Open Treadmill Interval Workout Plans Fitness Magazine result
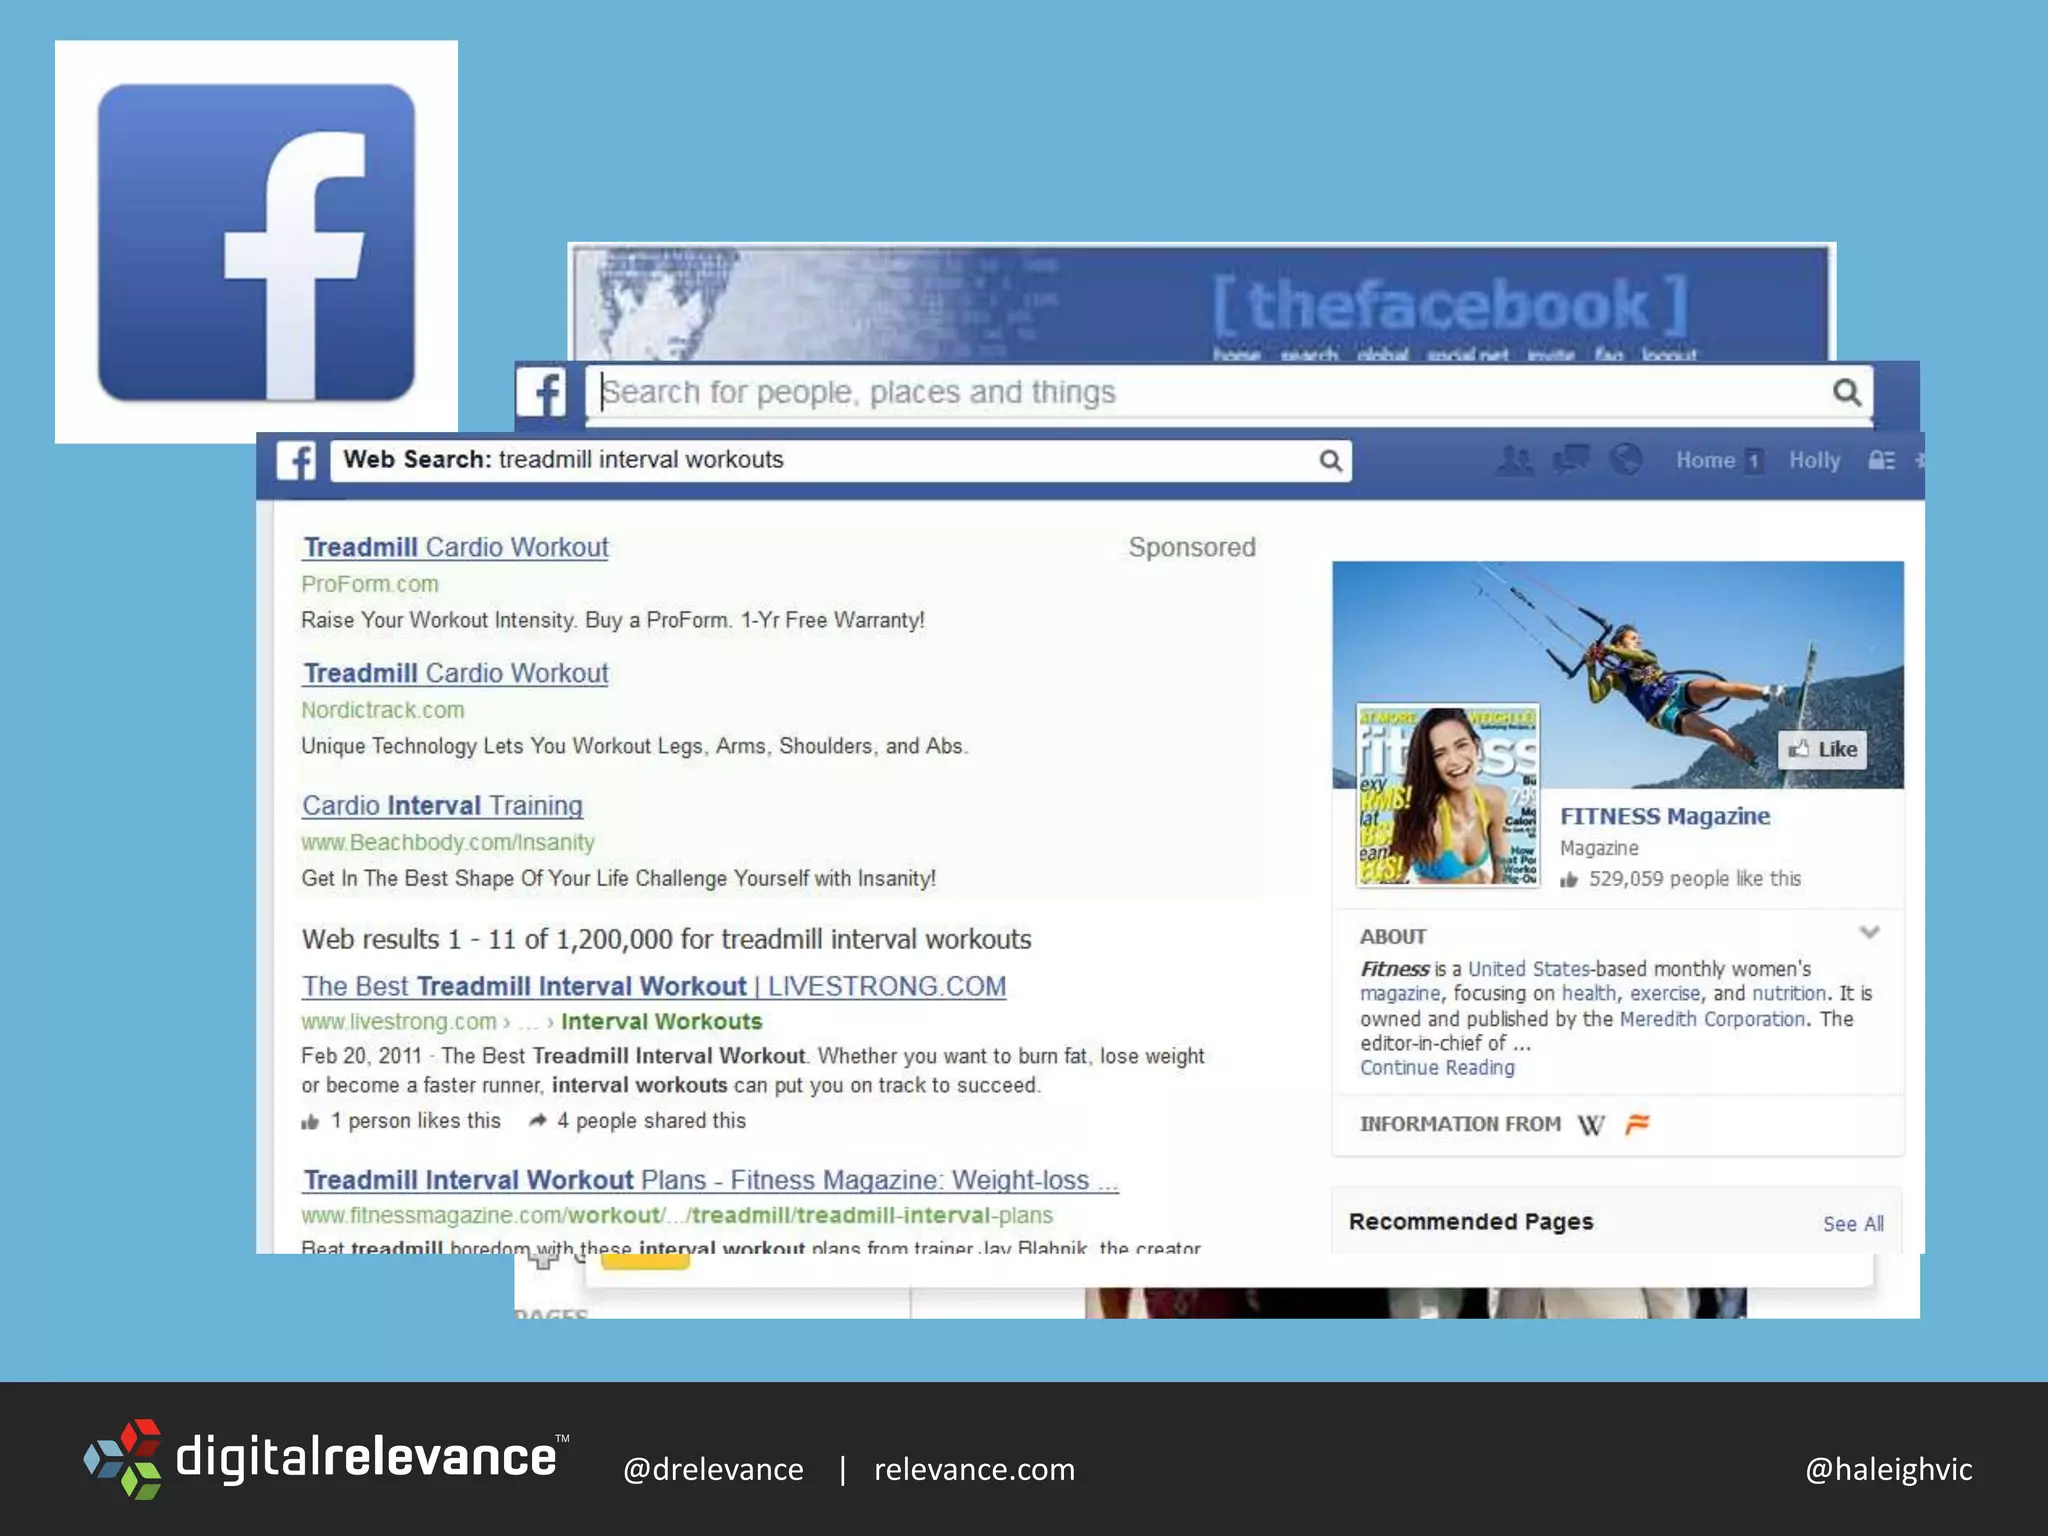This screenshot has width=2048, height=1536. pos(710,1180)
